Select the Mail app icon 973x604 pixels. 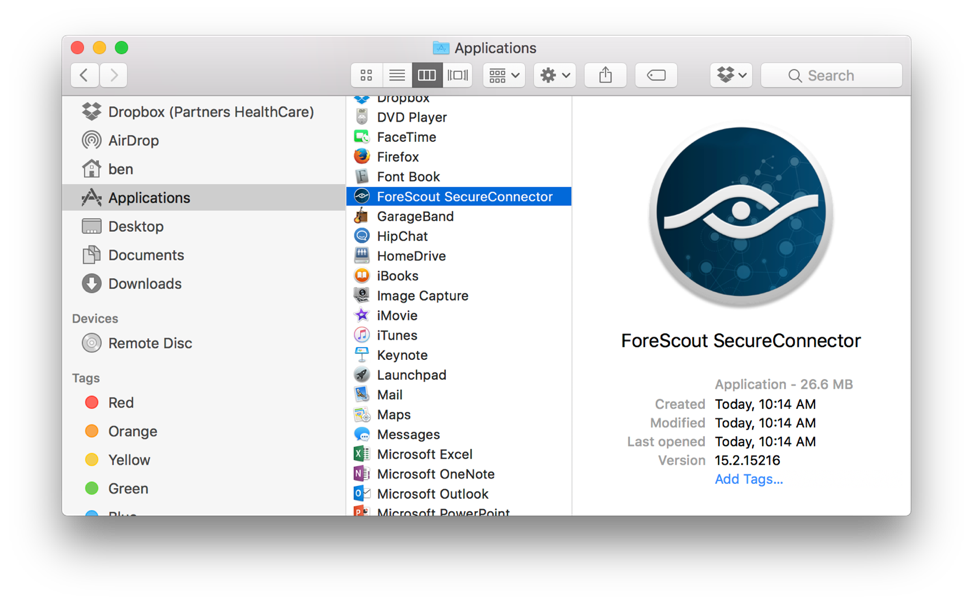coord(362,395)
